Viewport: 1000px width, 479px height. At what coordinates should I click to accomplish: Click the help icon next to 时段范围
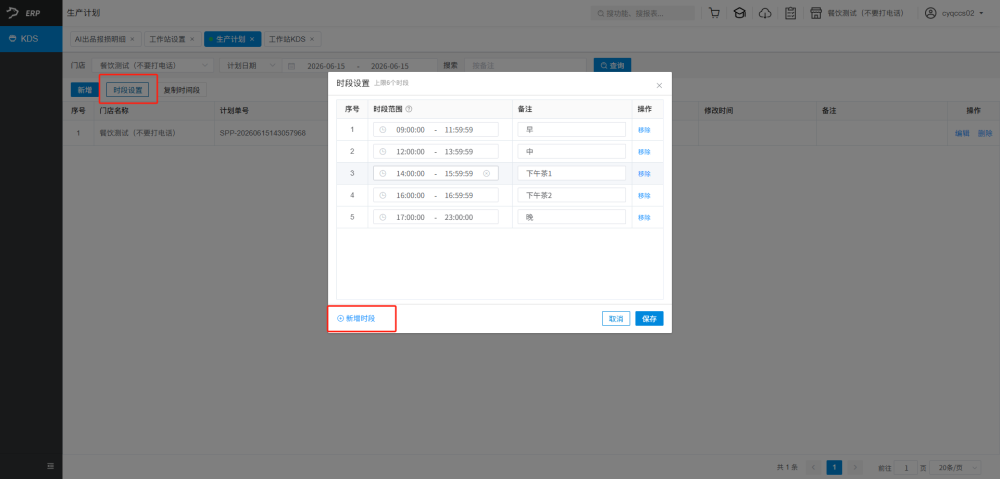pyautogui.click(x=409, y=109)
